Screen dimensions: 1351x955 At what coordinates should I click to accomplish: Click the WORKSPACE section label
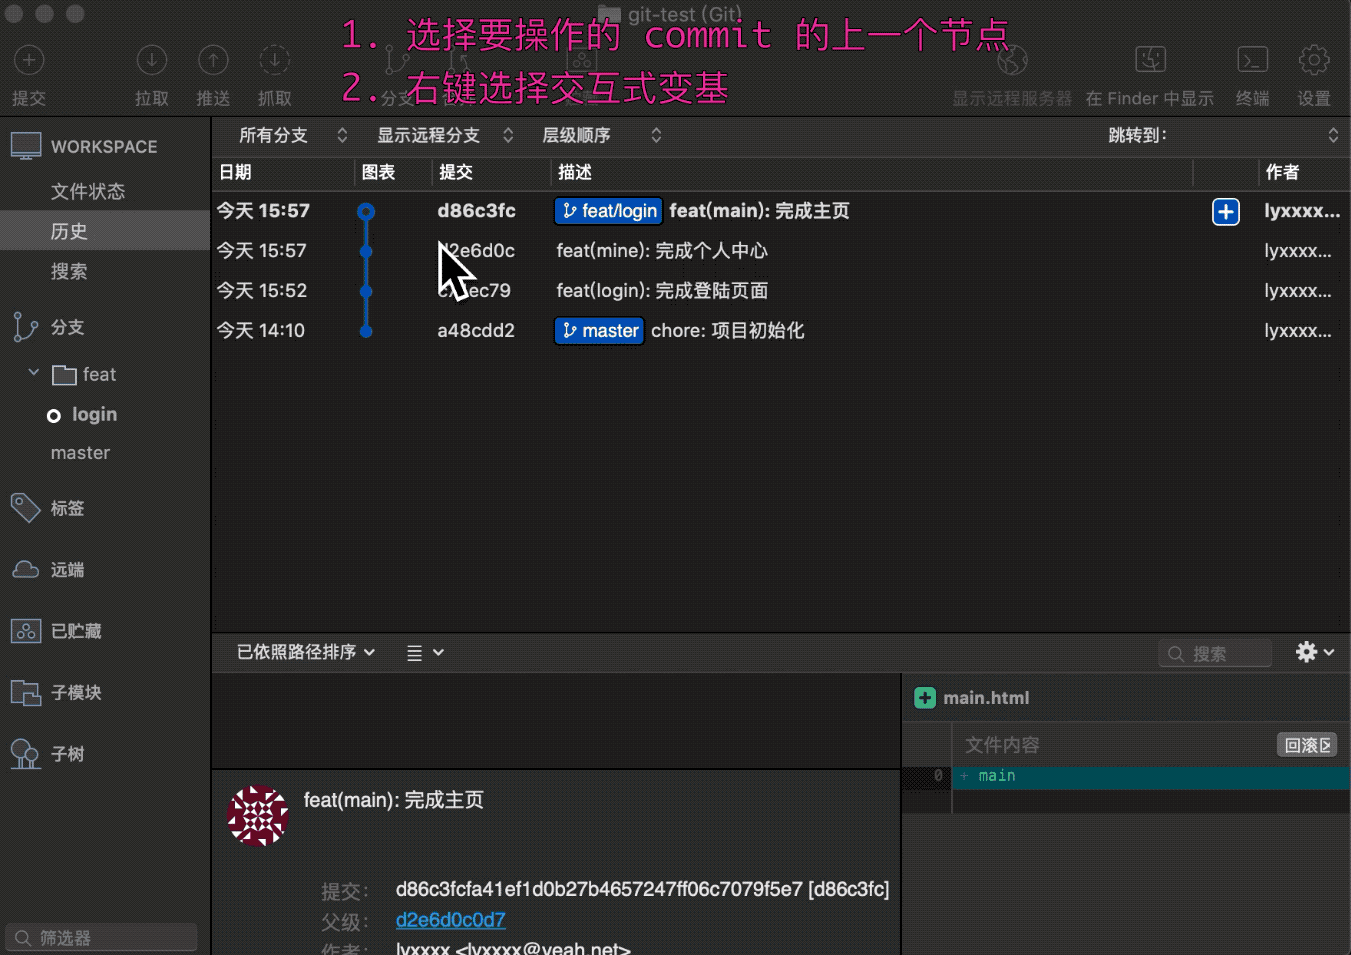coord(104,147)
